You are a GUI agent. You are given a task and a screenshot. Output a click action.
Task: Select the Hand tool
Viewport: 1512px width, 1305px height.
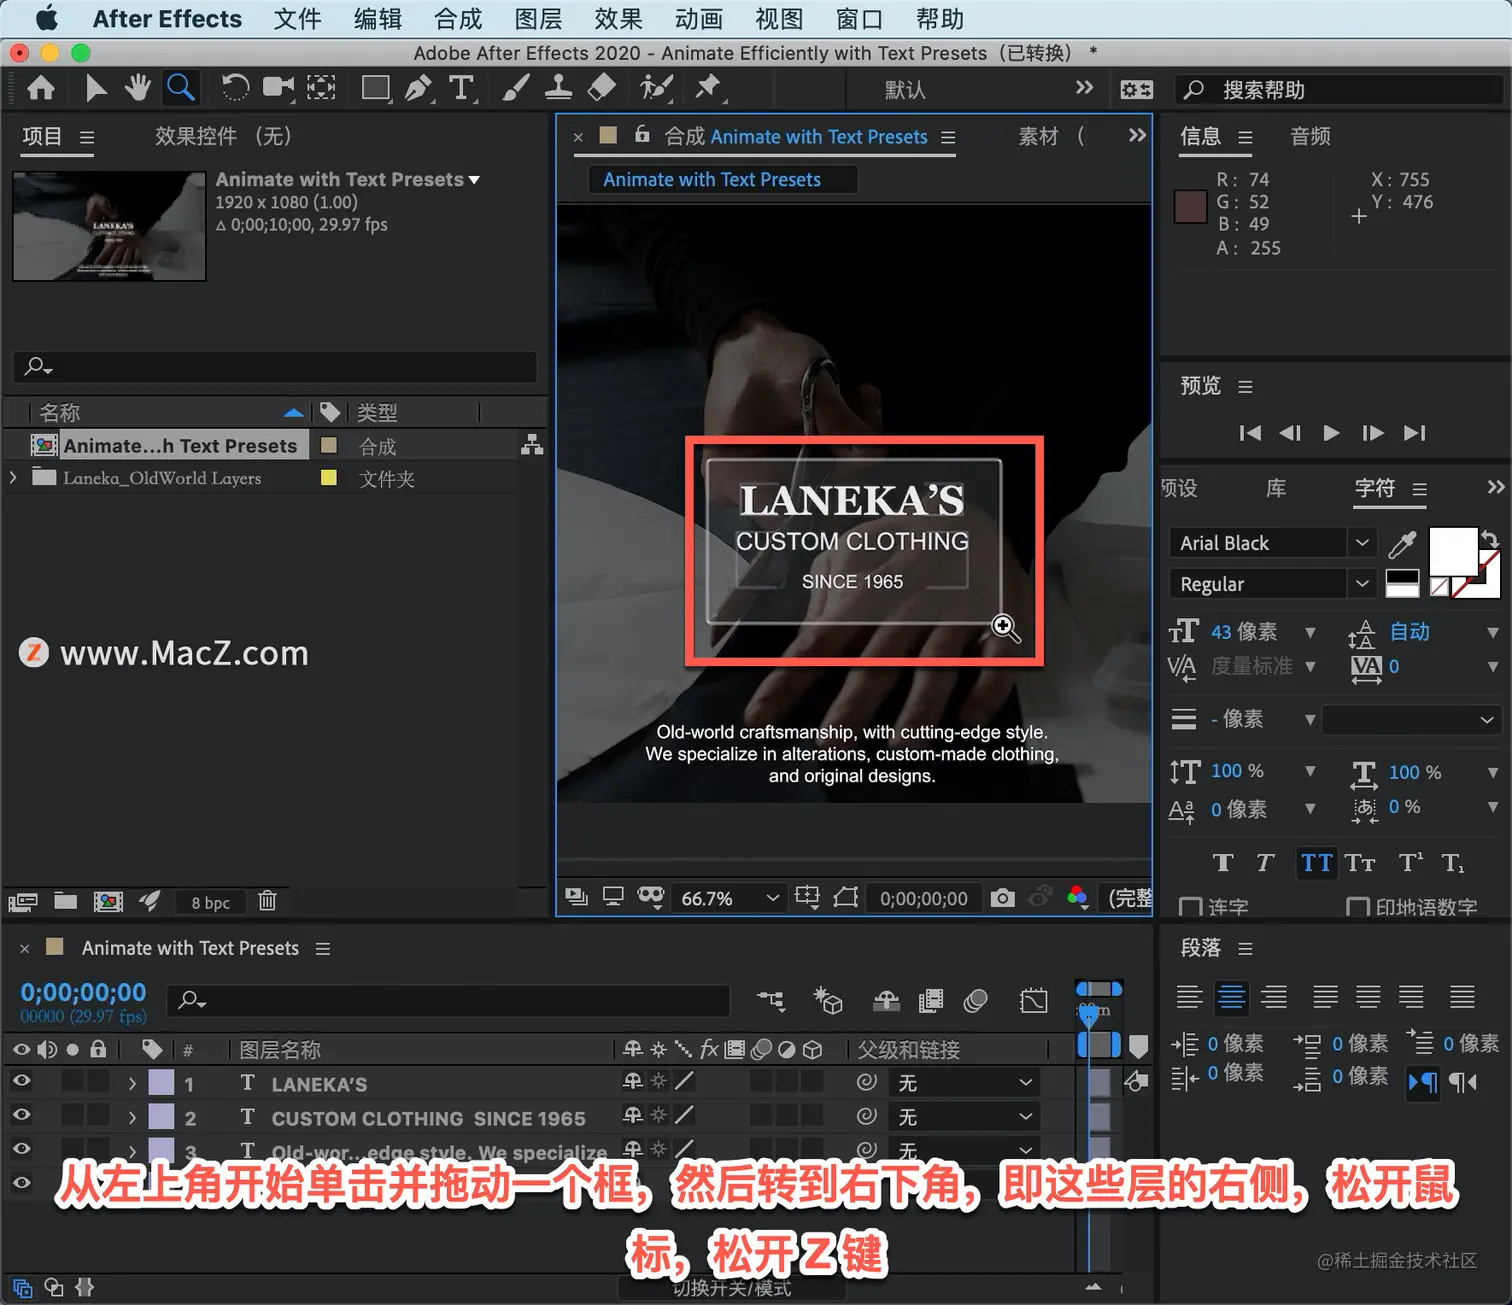[x=137, y=88]
